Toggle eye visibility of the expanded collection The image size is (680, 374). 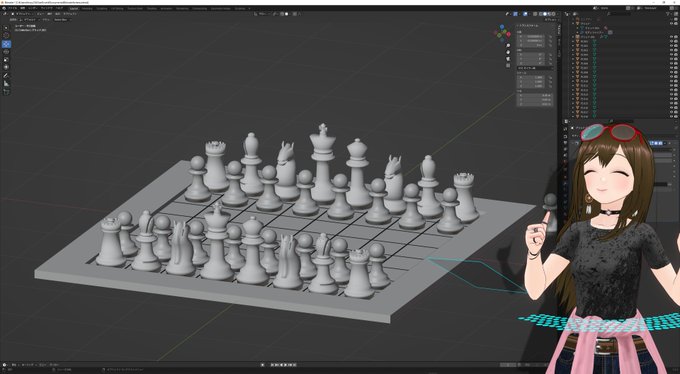[671, 23]
